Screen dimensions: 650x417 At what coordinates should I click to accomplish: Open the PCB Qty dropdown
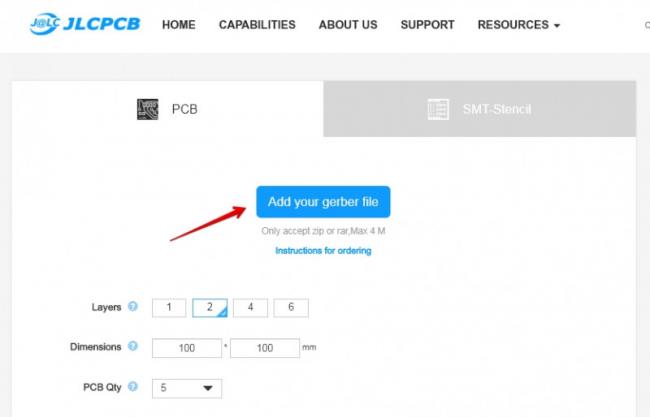coord(187,388)
